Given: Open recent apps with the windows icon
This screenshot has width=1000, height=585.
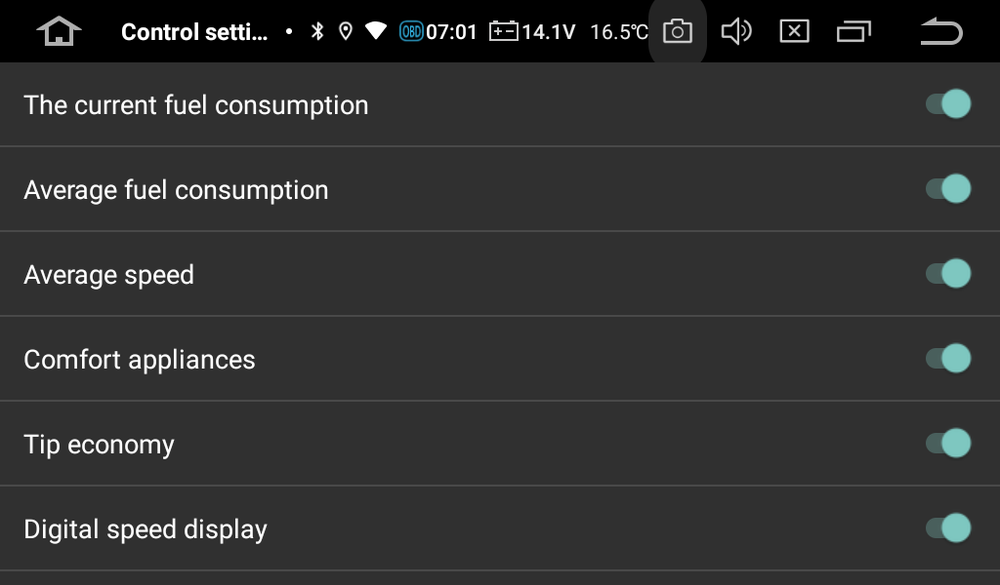Looking at the screenshot, I should pyautogui.click(x=855, y=31).
